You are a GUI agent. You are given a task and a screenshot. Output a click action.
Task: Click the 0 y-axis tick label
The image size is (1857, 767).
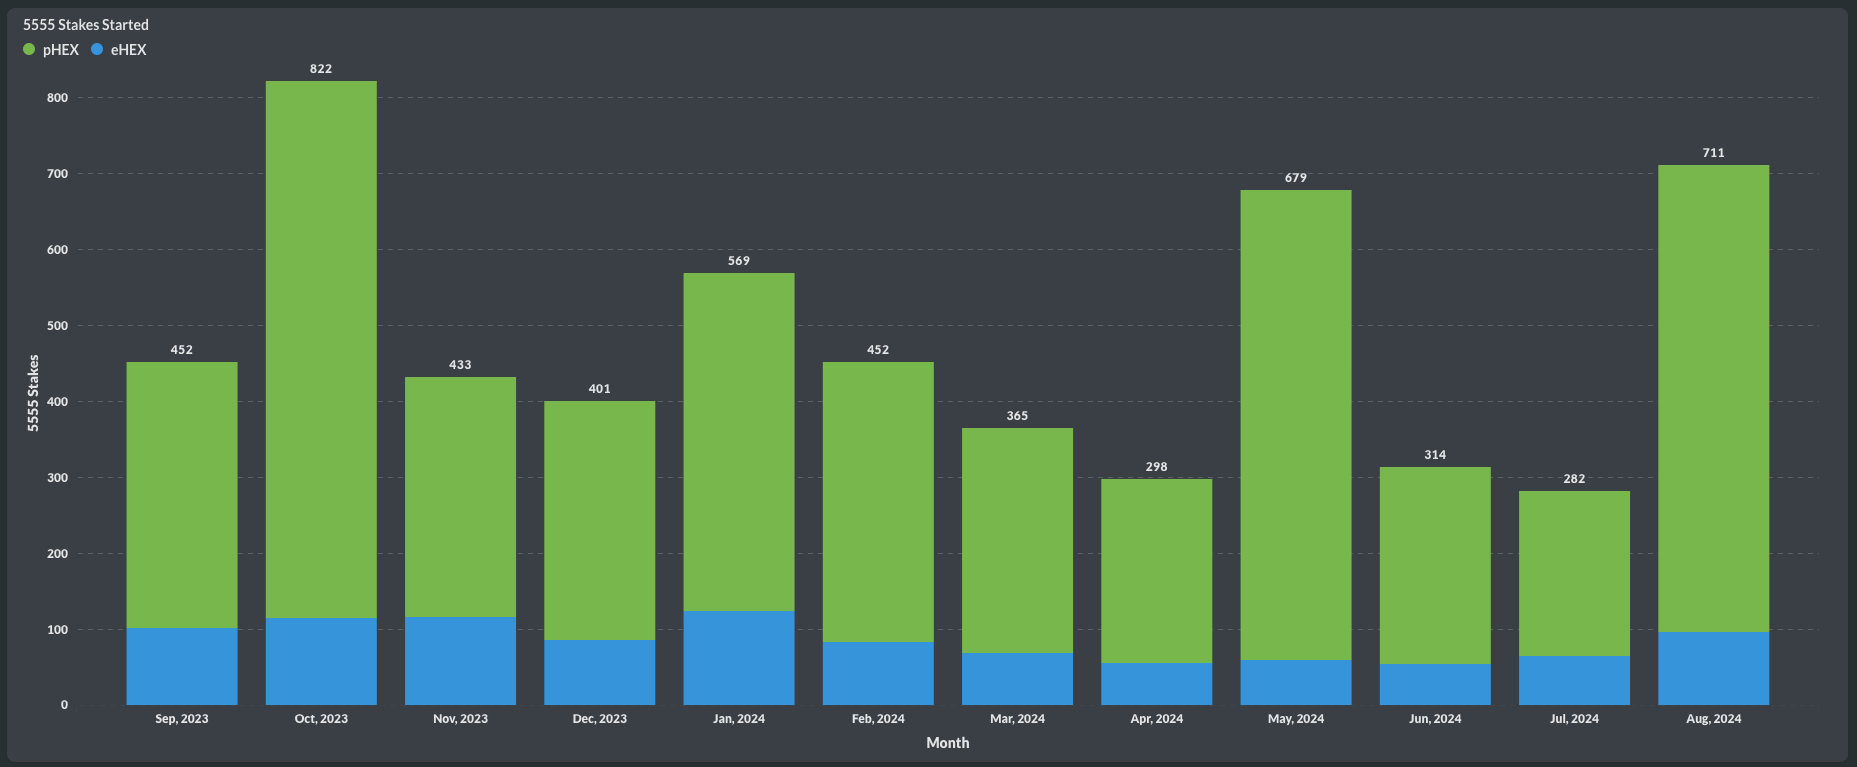pos(64,705)
